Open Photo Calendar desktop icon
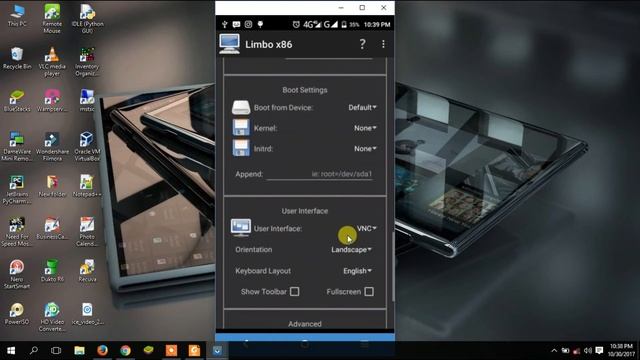 (x=87, y=231)
